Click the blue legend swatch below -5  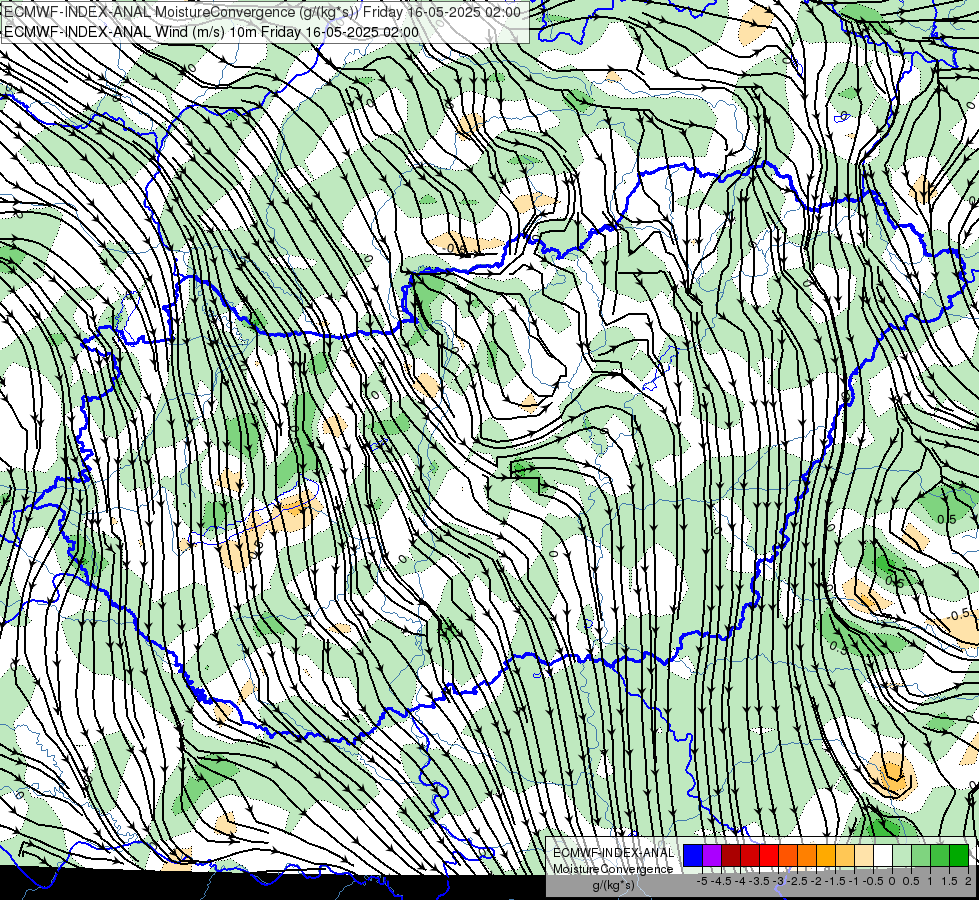(693, 856)
